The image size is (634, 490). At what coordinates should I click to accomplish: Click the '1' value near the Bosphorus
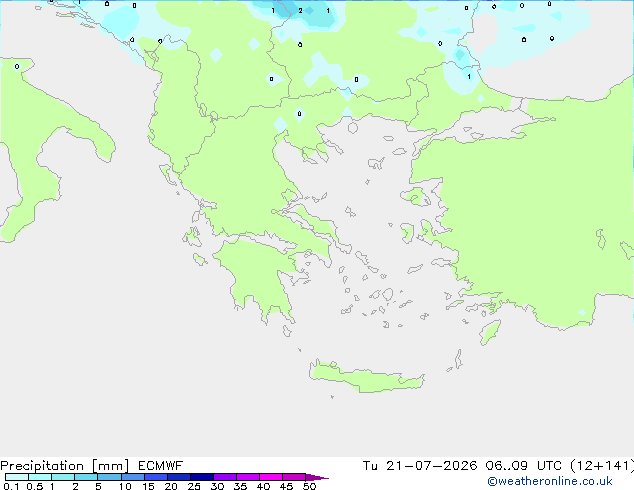469,76
